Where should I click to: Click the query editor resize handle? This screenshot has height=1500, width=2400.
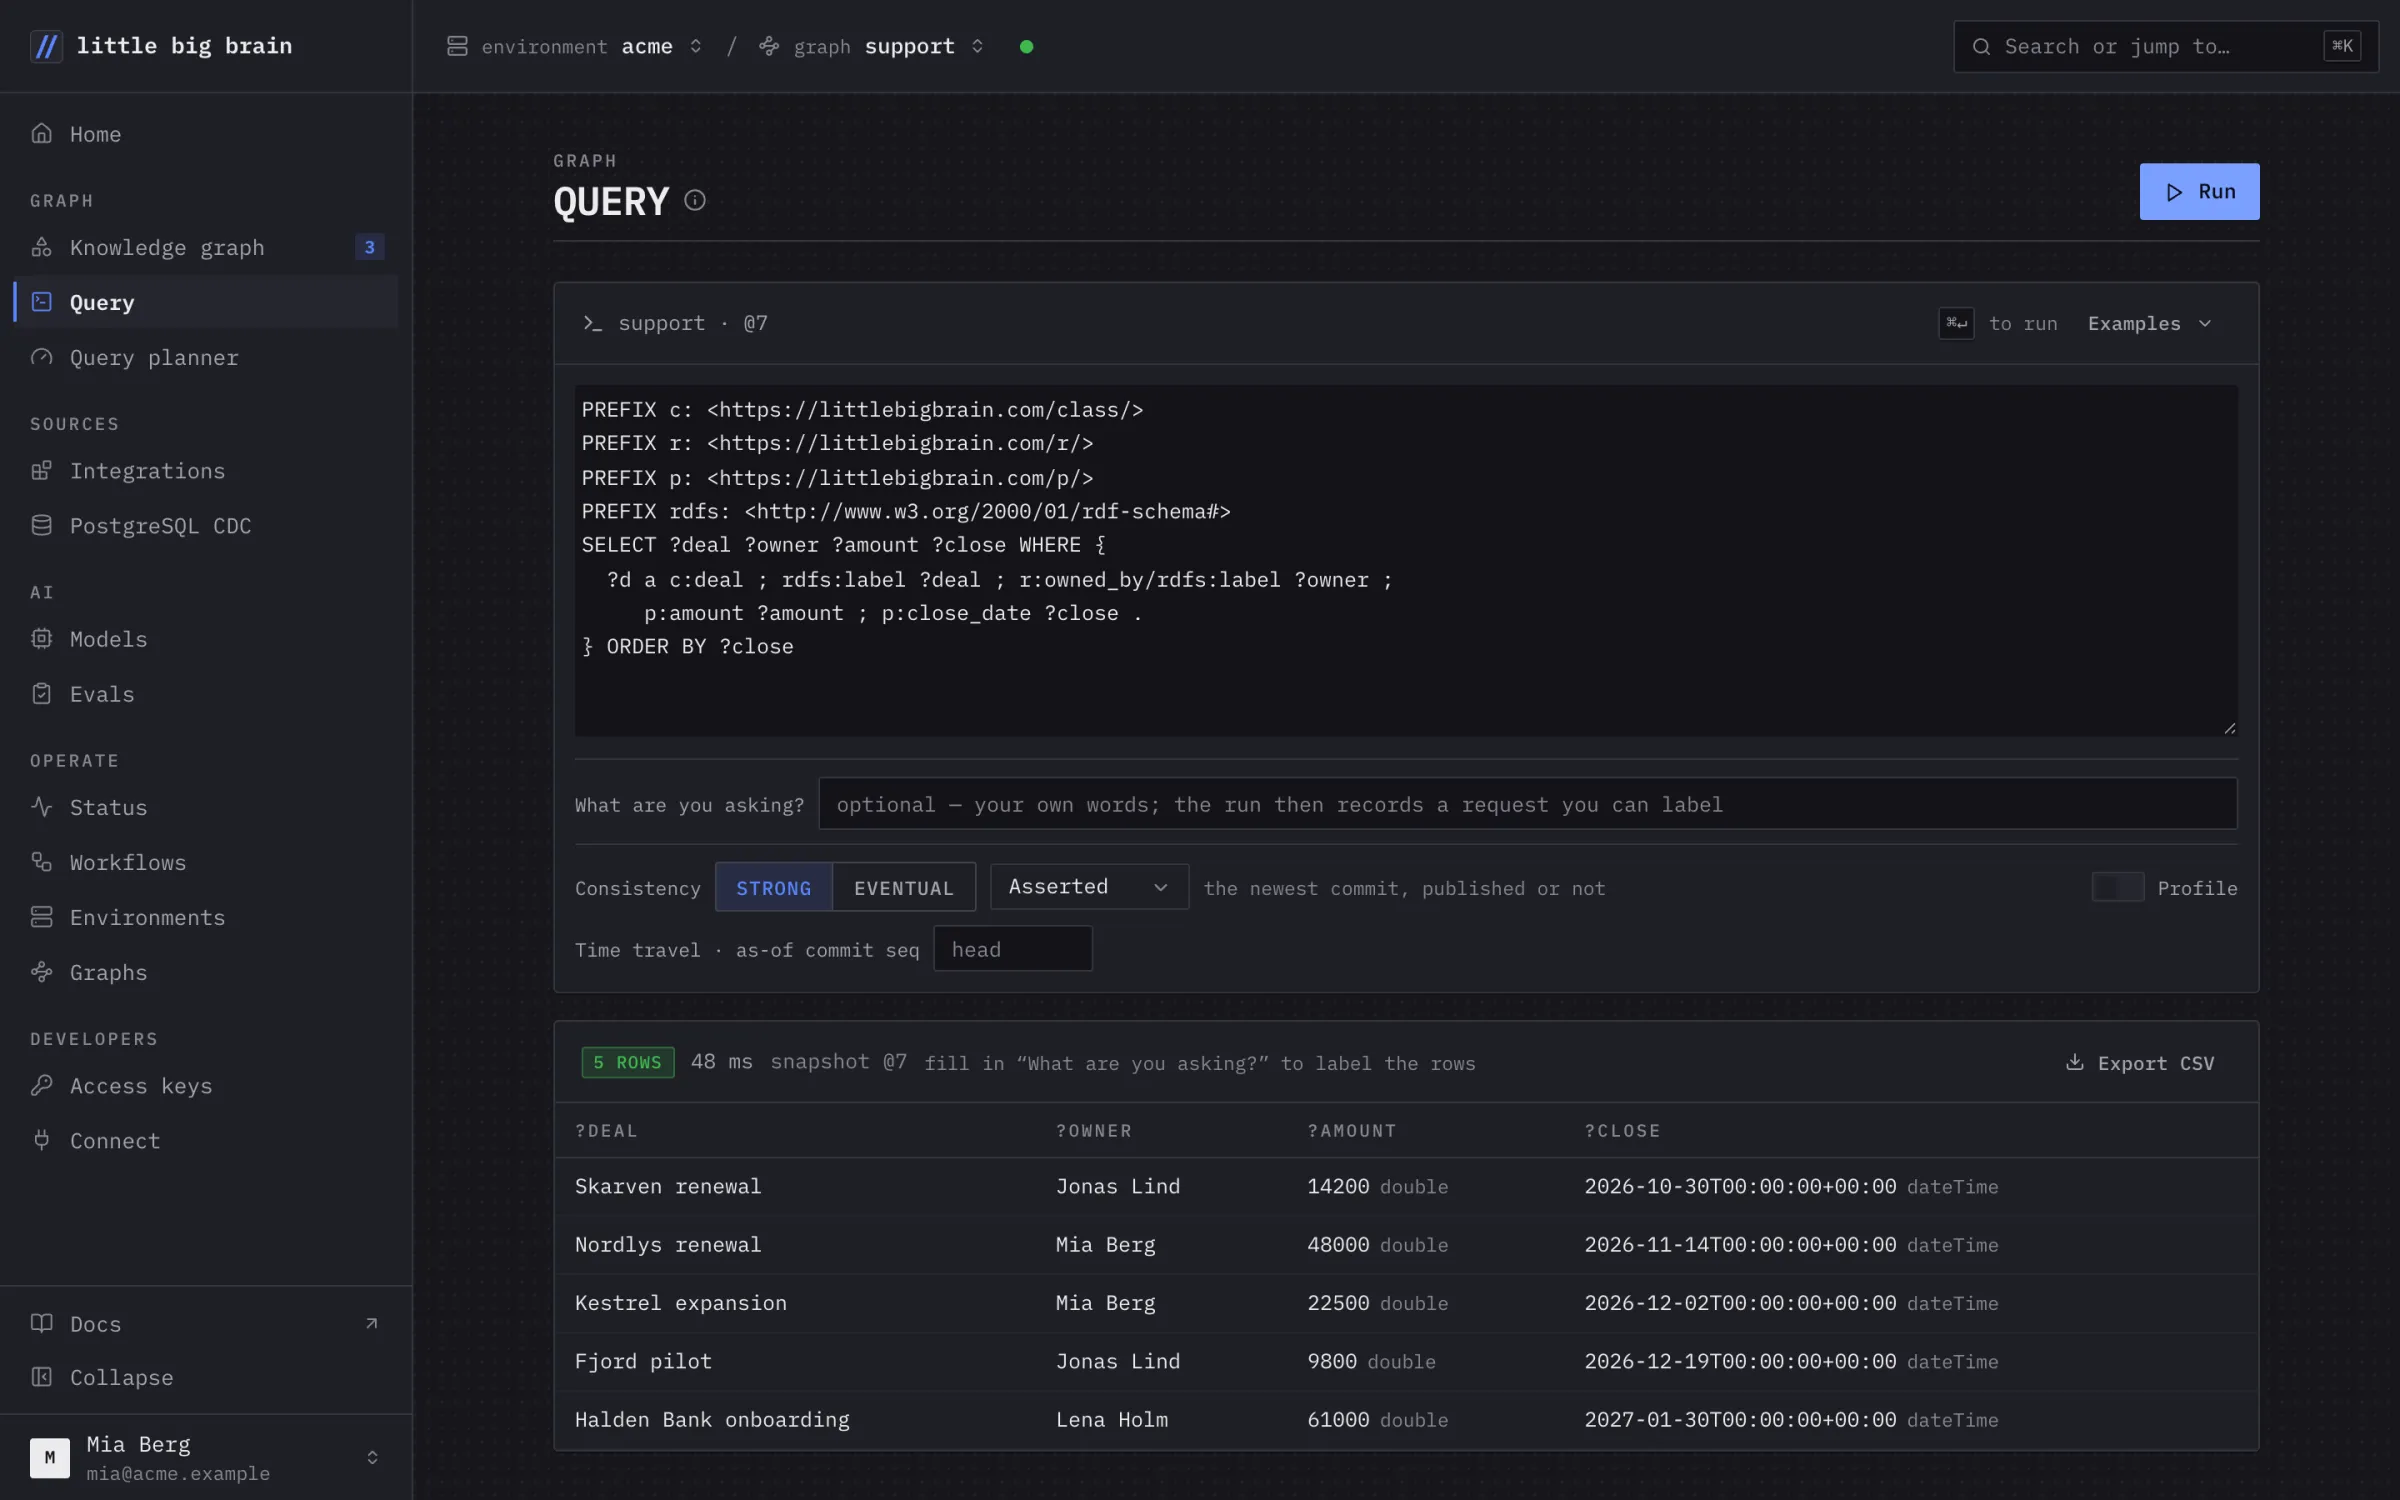tap(2229, 728)
